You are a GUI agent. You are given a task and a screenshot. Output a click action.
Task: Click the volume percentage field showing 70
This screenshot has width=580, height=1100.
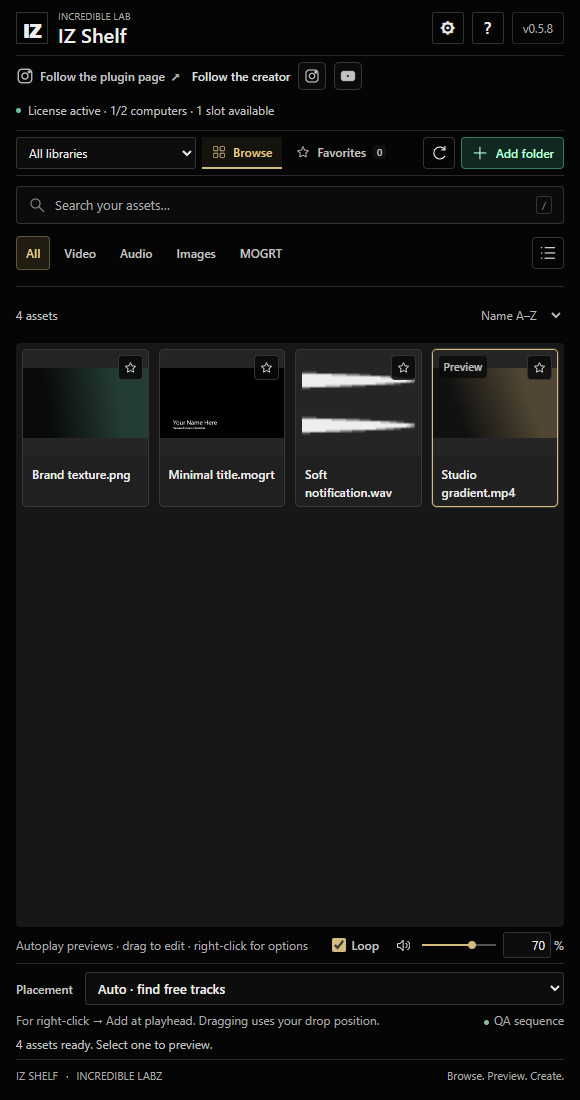527,945
